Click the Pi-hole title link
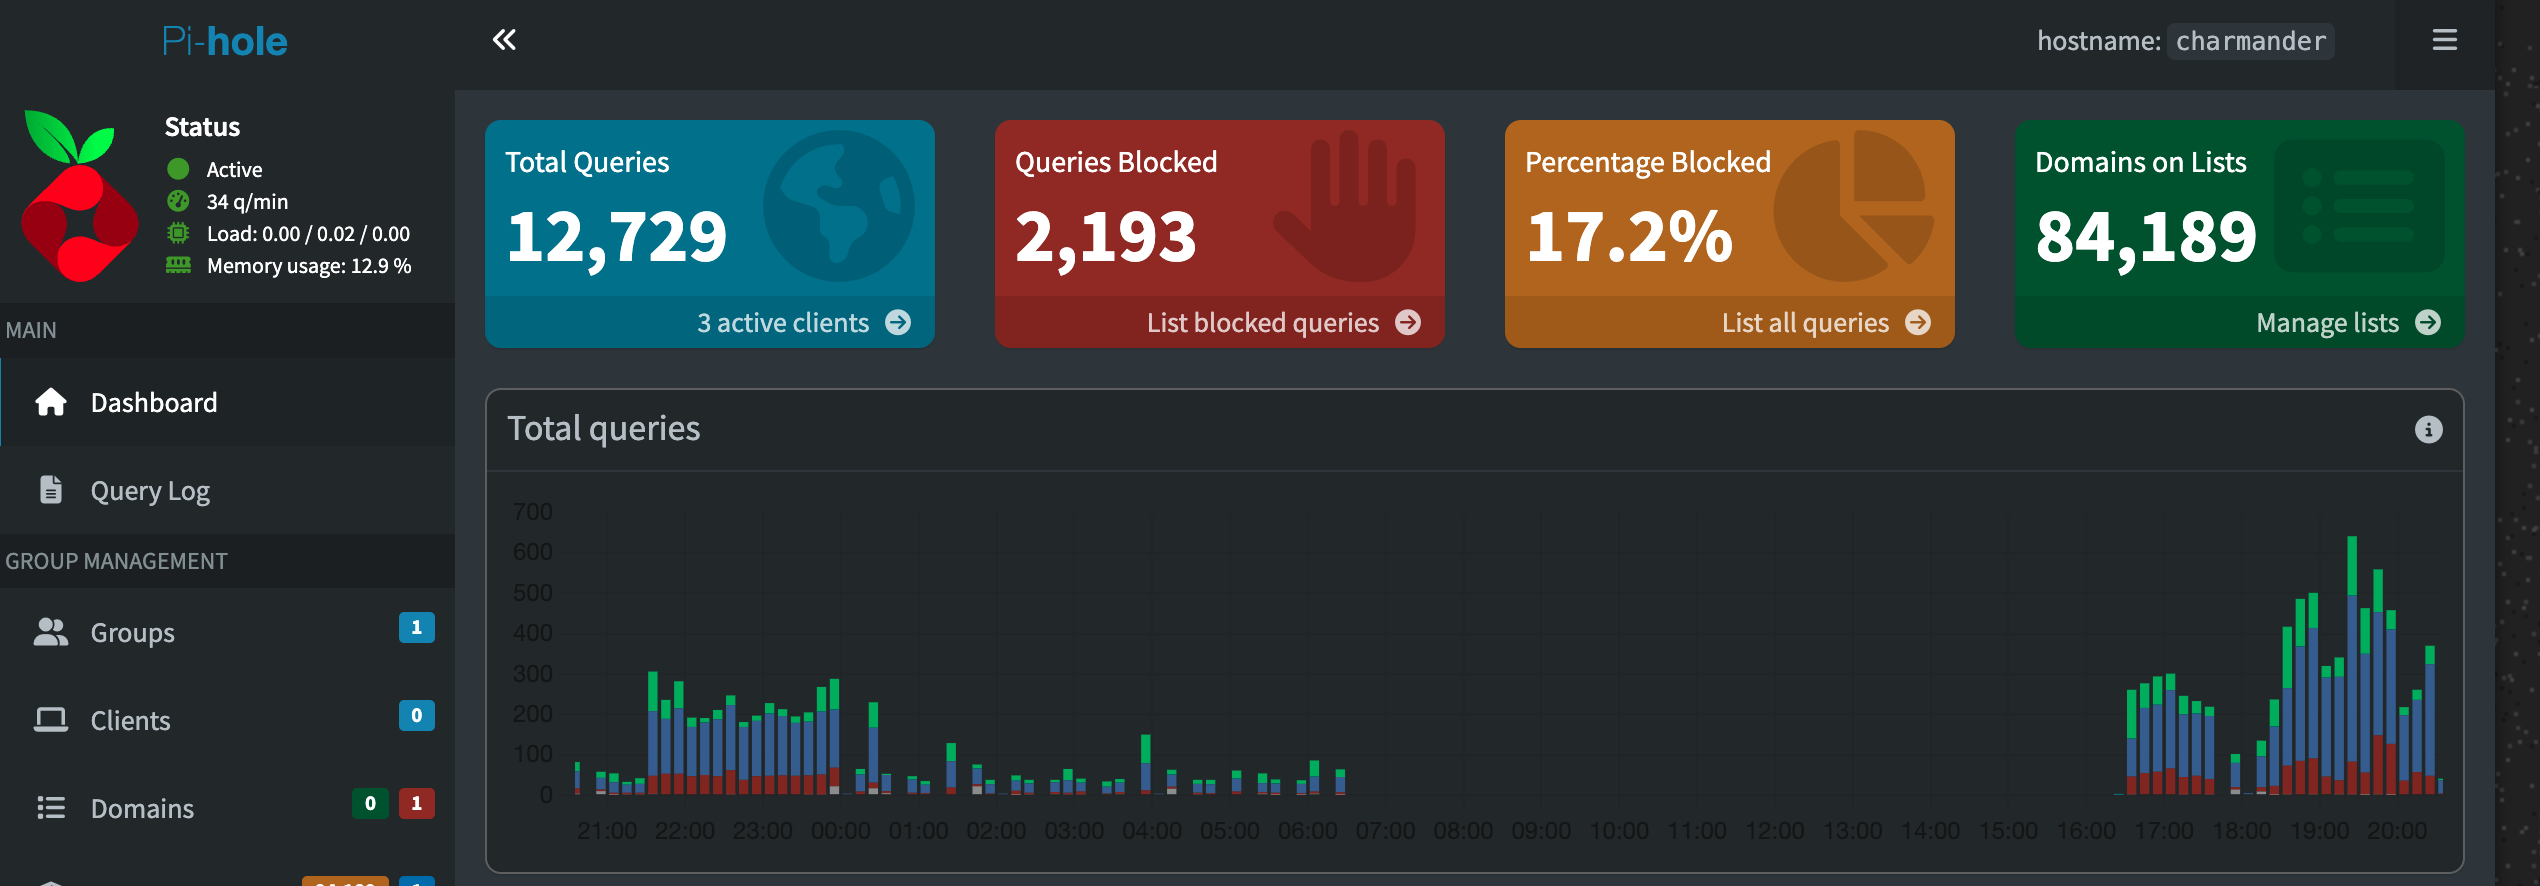2540x886 pixels. pyautogui.click(x=225, y=41)
